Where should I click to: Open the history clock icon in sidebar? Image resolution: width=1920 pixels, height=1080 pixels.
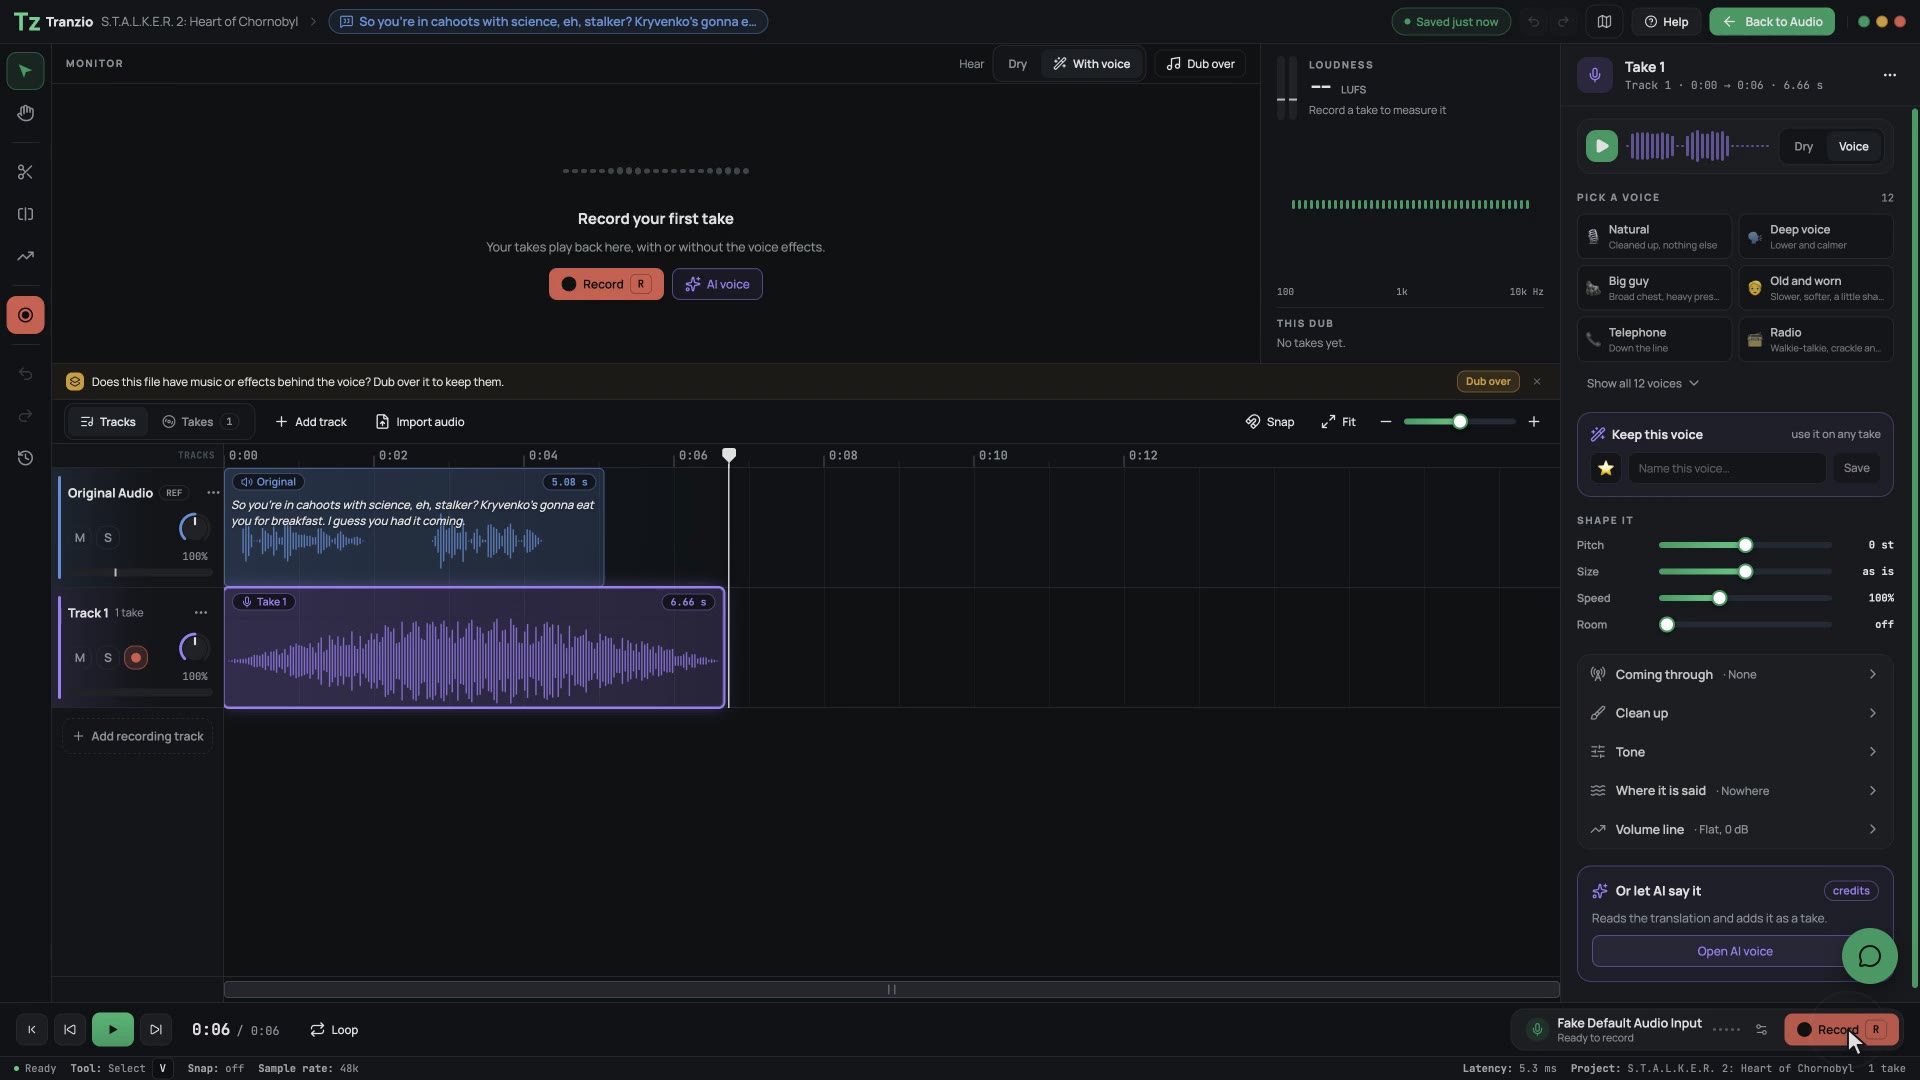coord(25,458)
